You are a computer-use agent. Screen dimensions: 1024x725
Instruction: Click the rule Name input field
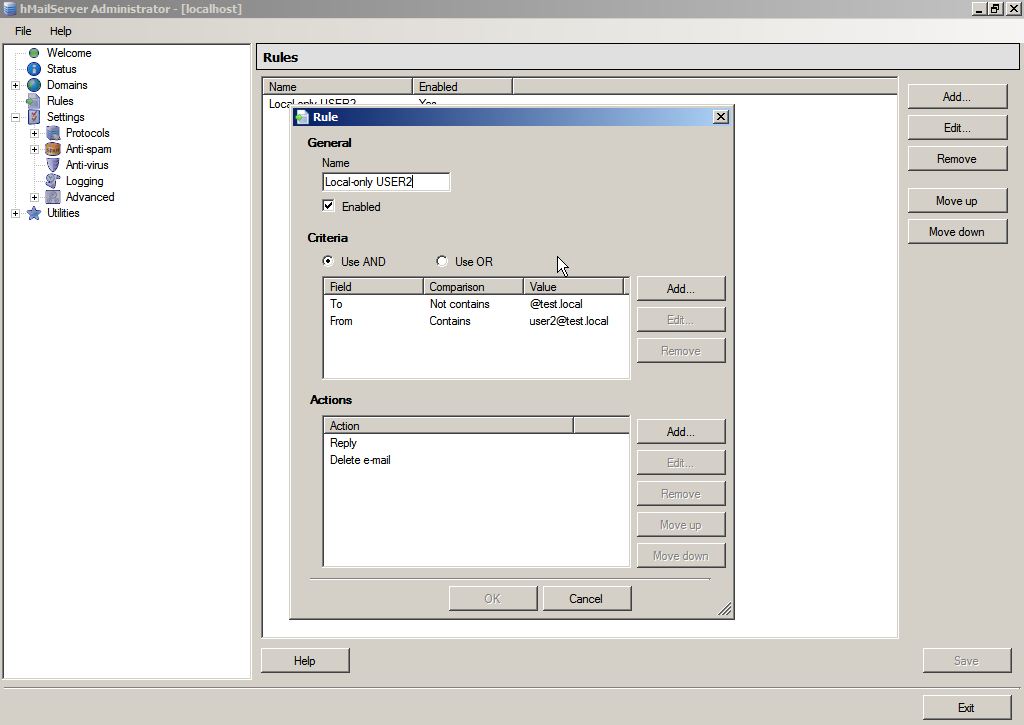(x=386, y=182)
